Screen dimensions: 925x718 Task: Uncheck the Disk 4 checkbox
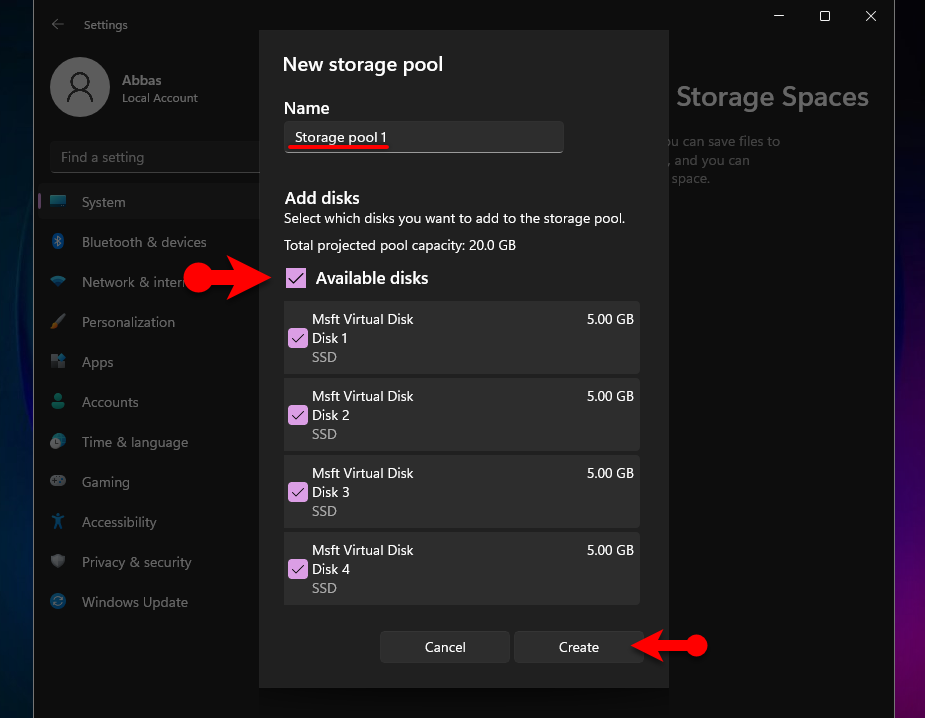click(x=298, y=569)
